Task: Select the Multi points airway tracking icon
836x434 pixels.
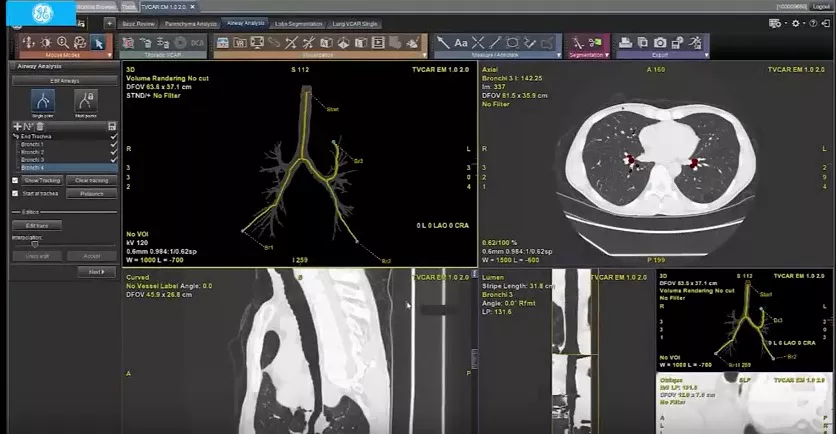Action: [x=86, y=101]
